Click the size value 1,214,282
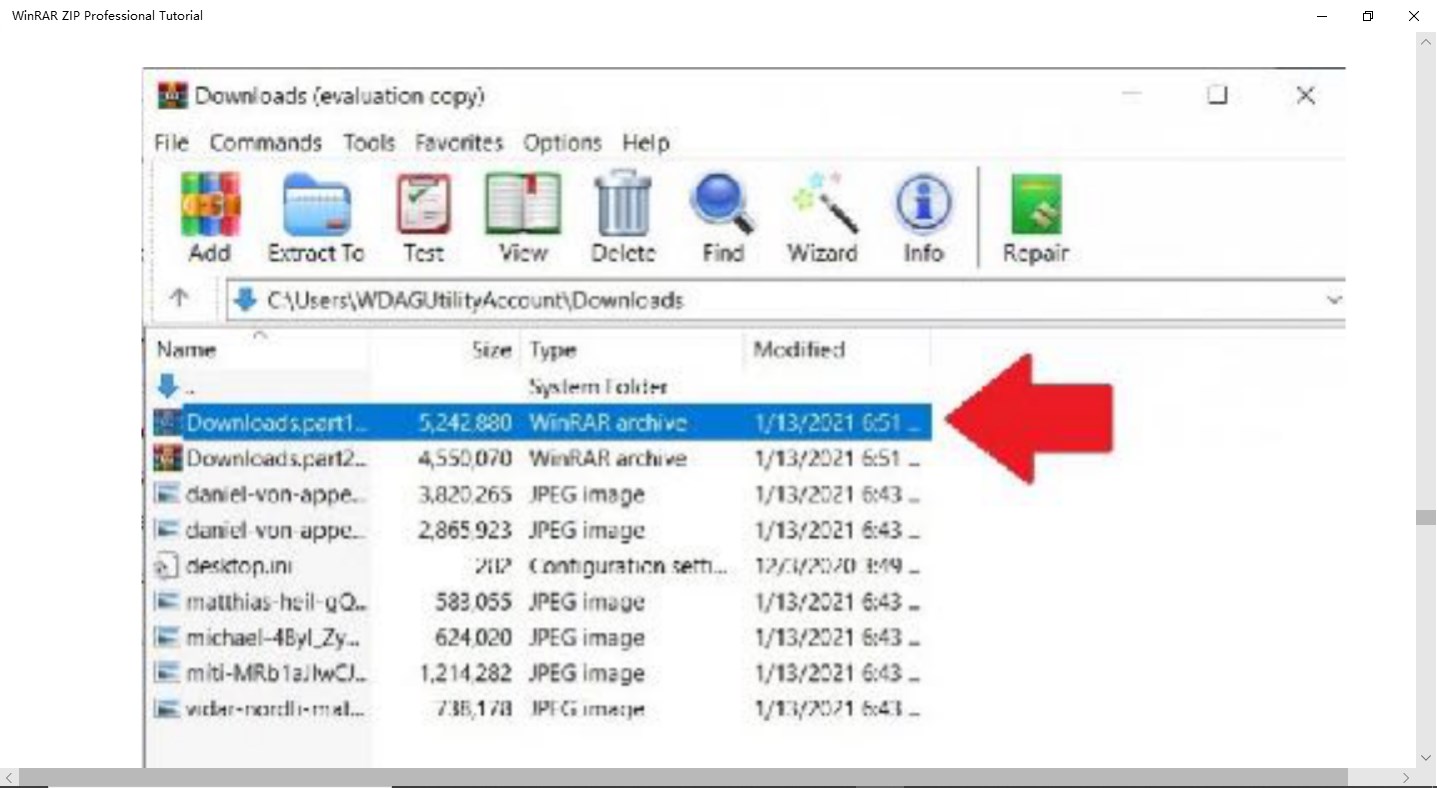The width and height of the screenshot is (1437, 788). pyautogui.click(x=466, y=673)
